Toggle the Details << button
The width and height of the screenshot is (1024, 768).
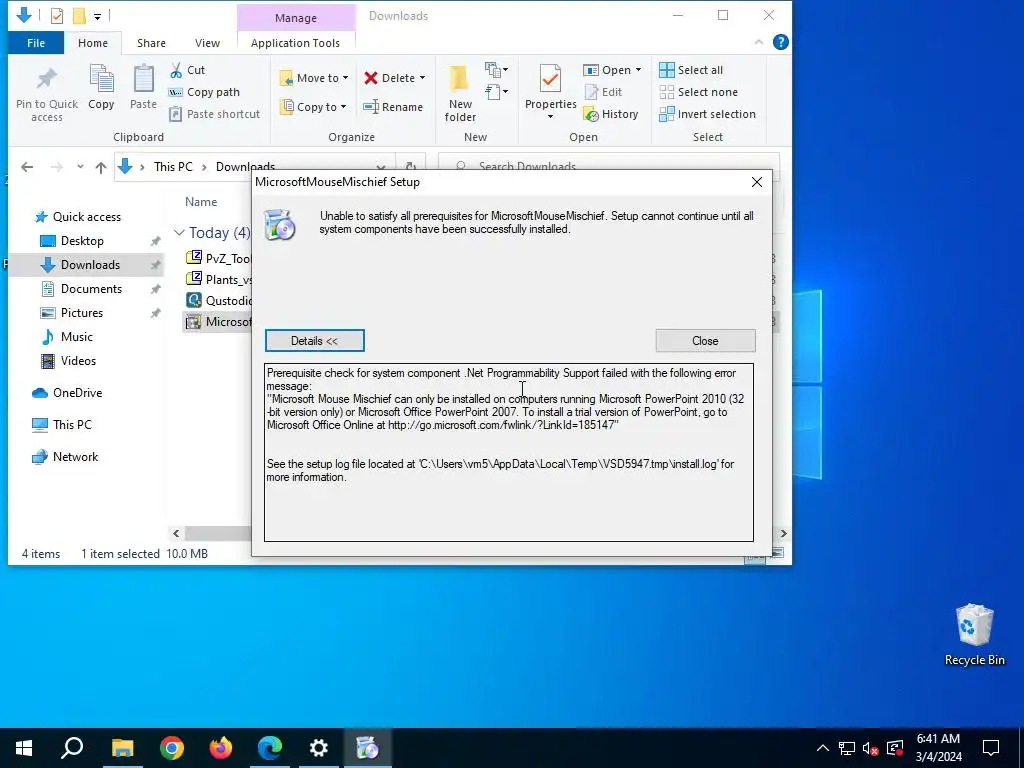tap(314, 341)
